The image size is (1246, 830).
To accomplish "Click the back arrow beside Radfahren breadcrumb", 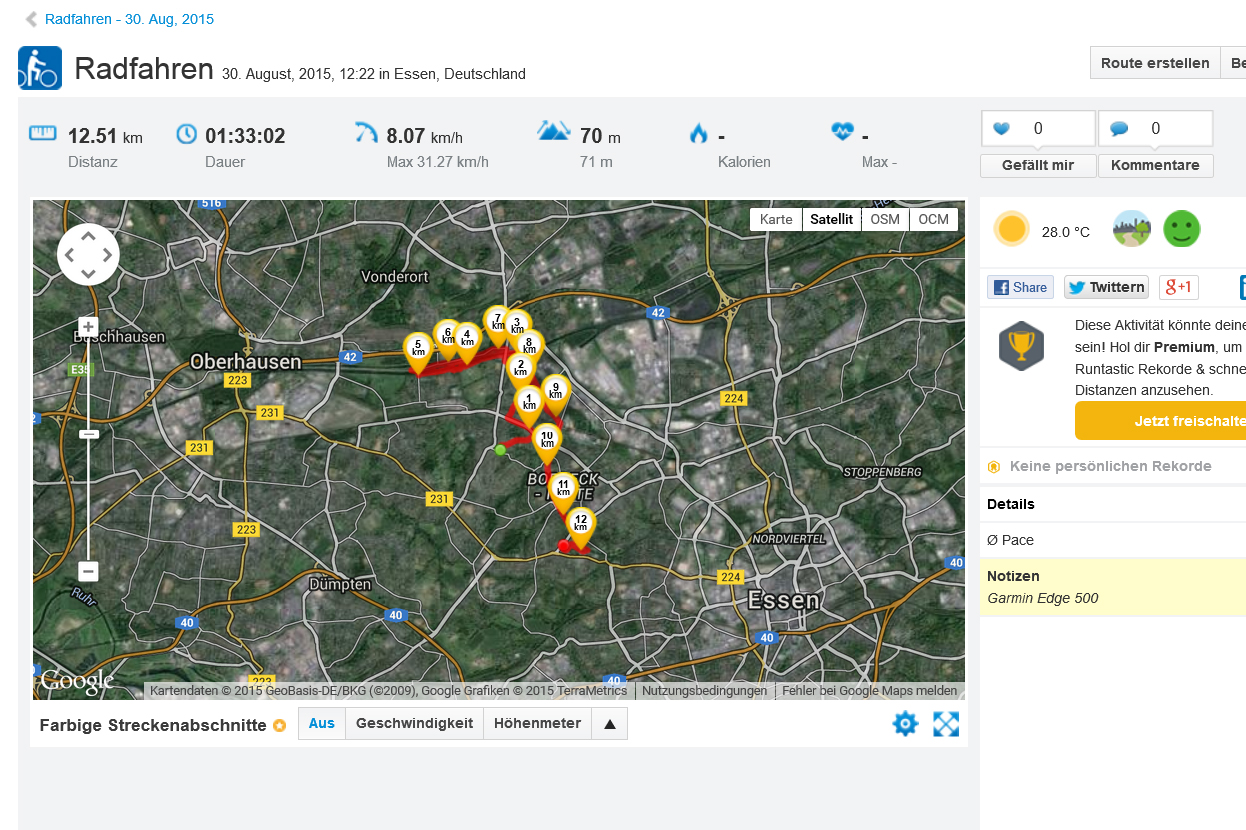I will [x=31, y=19].
